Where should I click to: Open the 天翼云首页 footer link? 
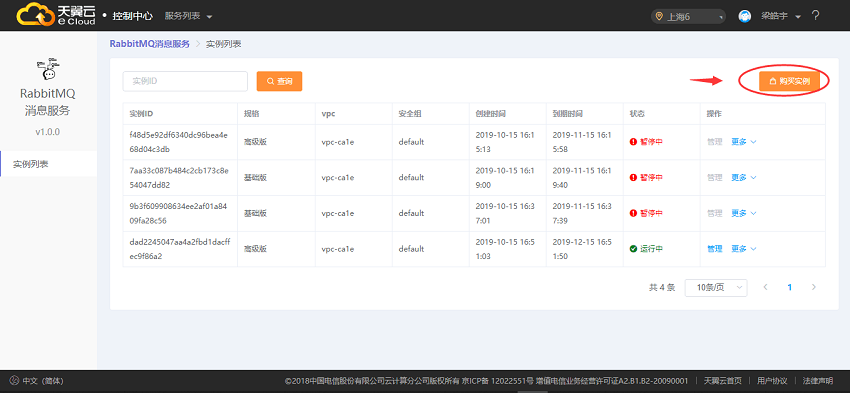point(723,381)
